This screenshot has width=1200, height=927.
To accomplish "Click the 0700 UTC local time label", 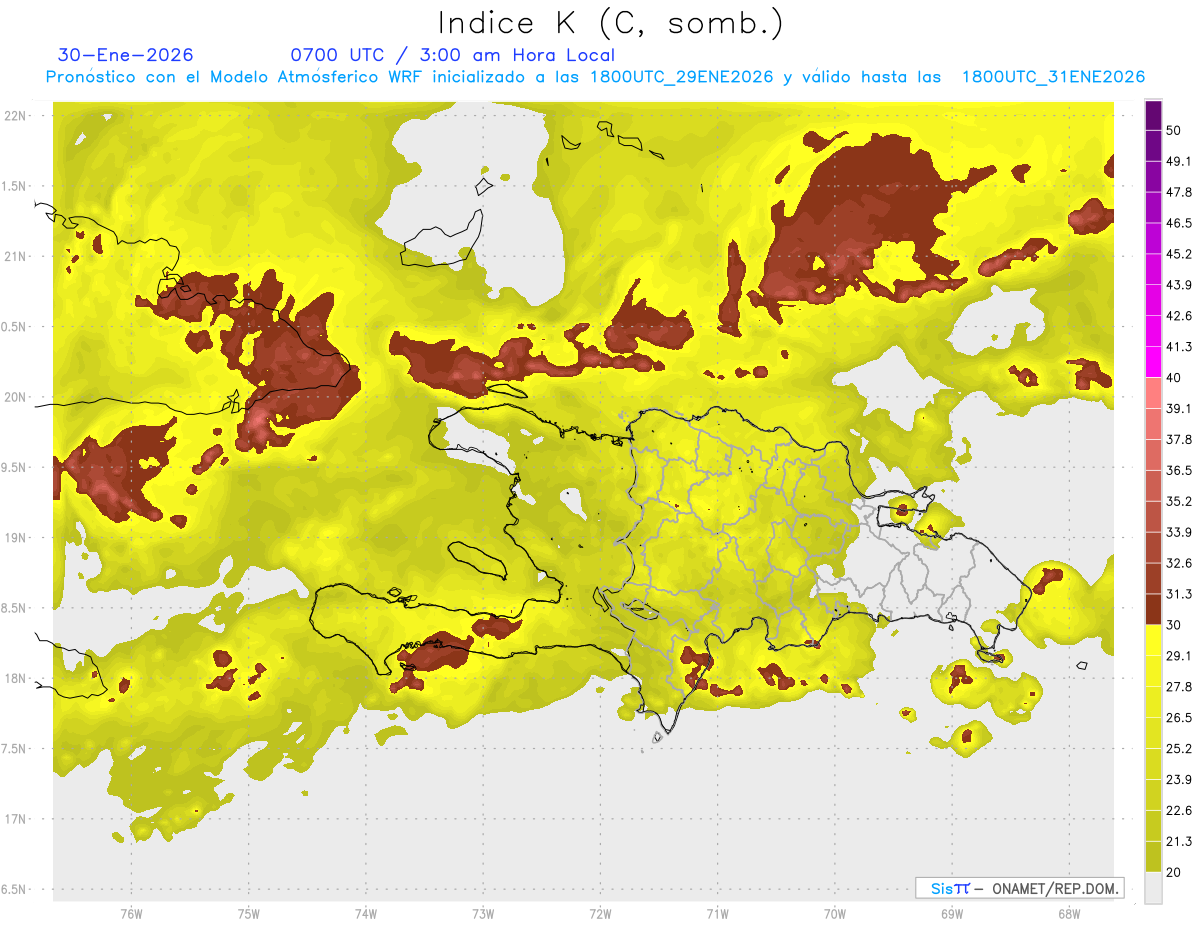I will (x=452, y=56).
